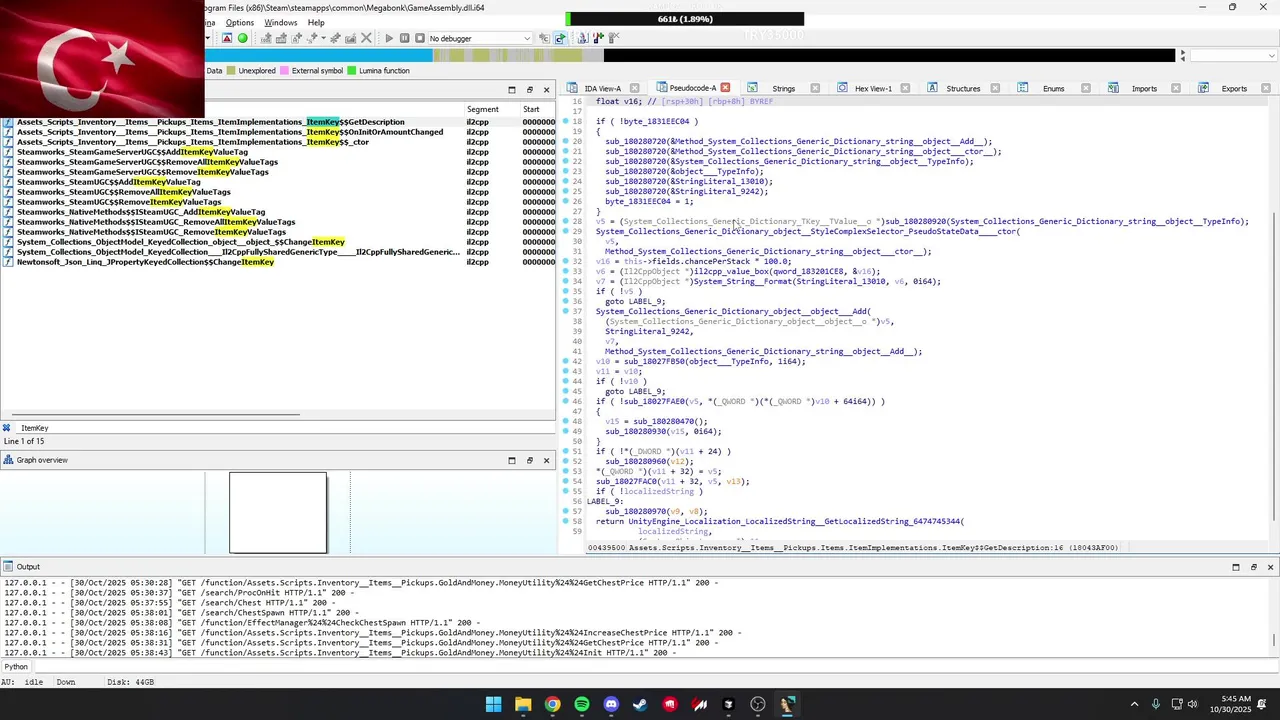The width and height of the screenshot is (1280, 720).
Task: Close the Pseudocode-A tab
Action: coord(725,88)
